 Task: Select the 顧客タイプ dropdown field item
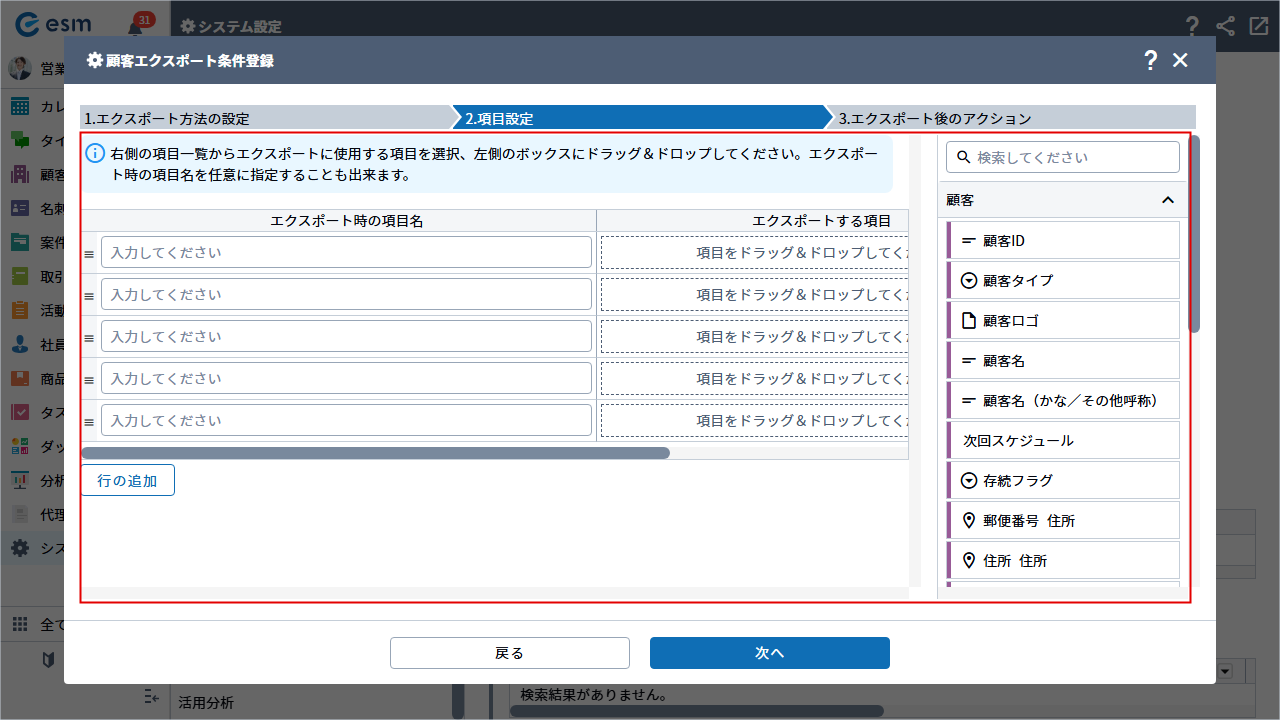pyautogui.click(x=1063, y=281)
